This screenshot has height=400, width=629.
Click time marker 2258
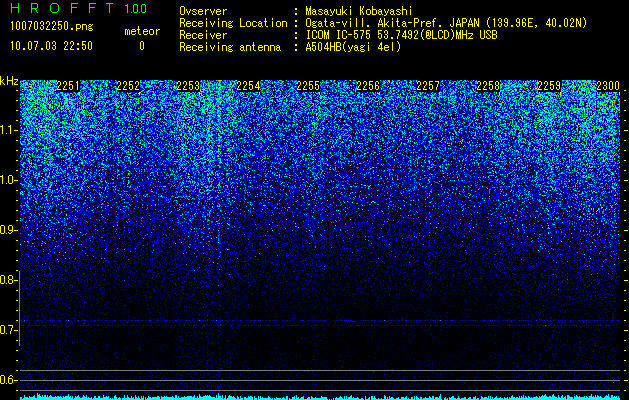pos(488,86)
